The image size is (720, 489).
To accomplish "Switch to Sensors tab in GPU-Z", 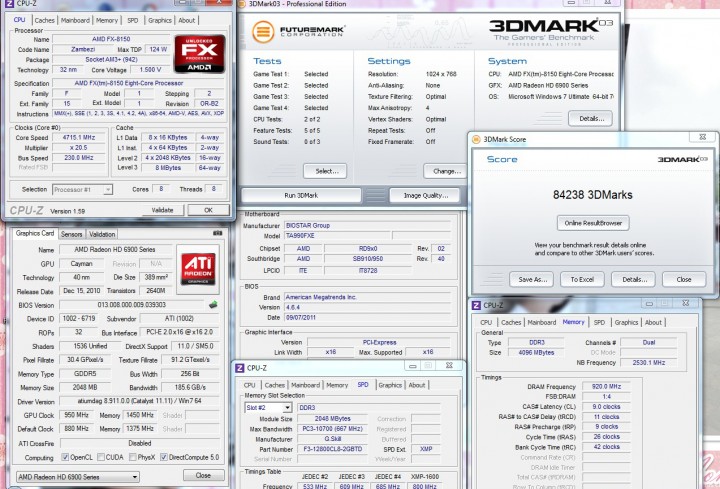I will point(72,234).
